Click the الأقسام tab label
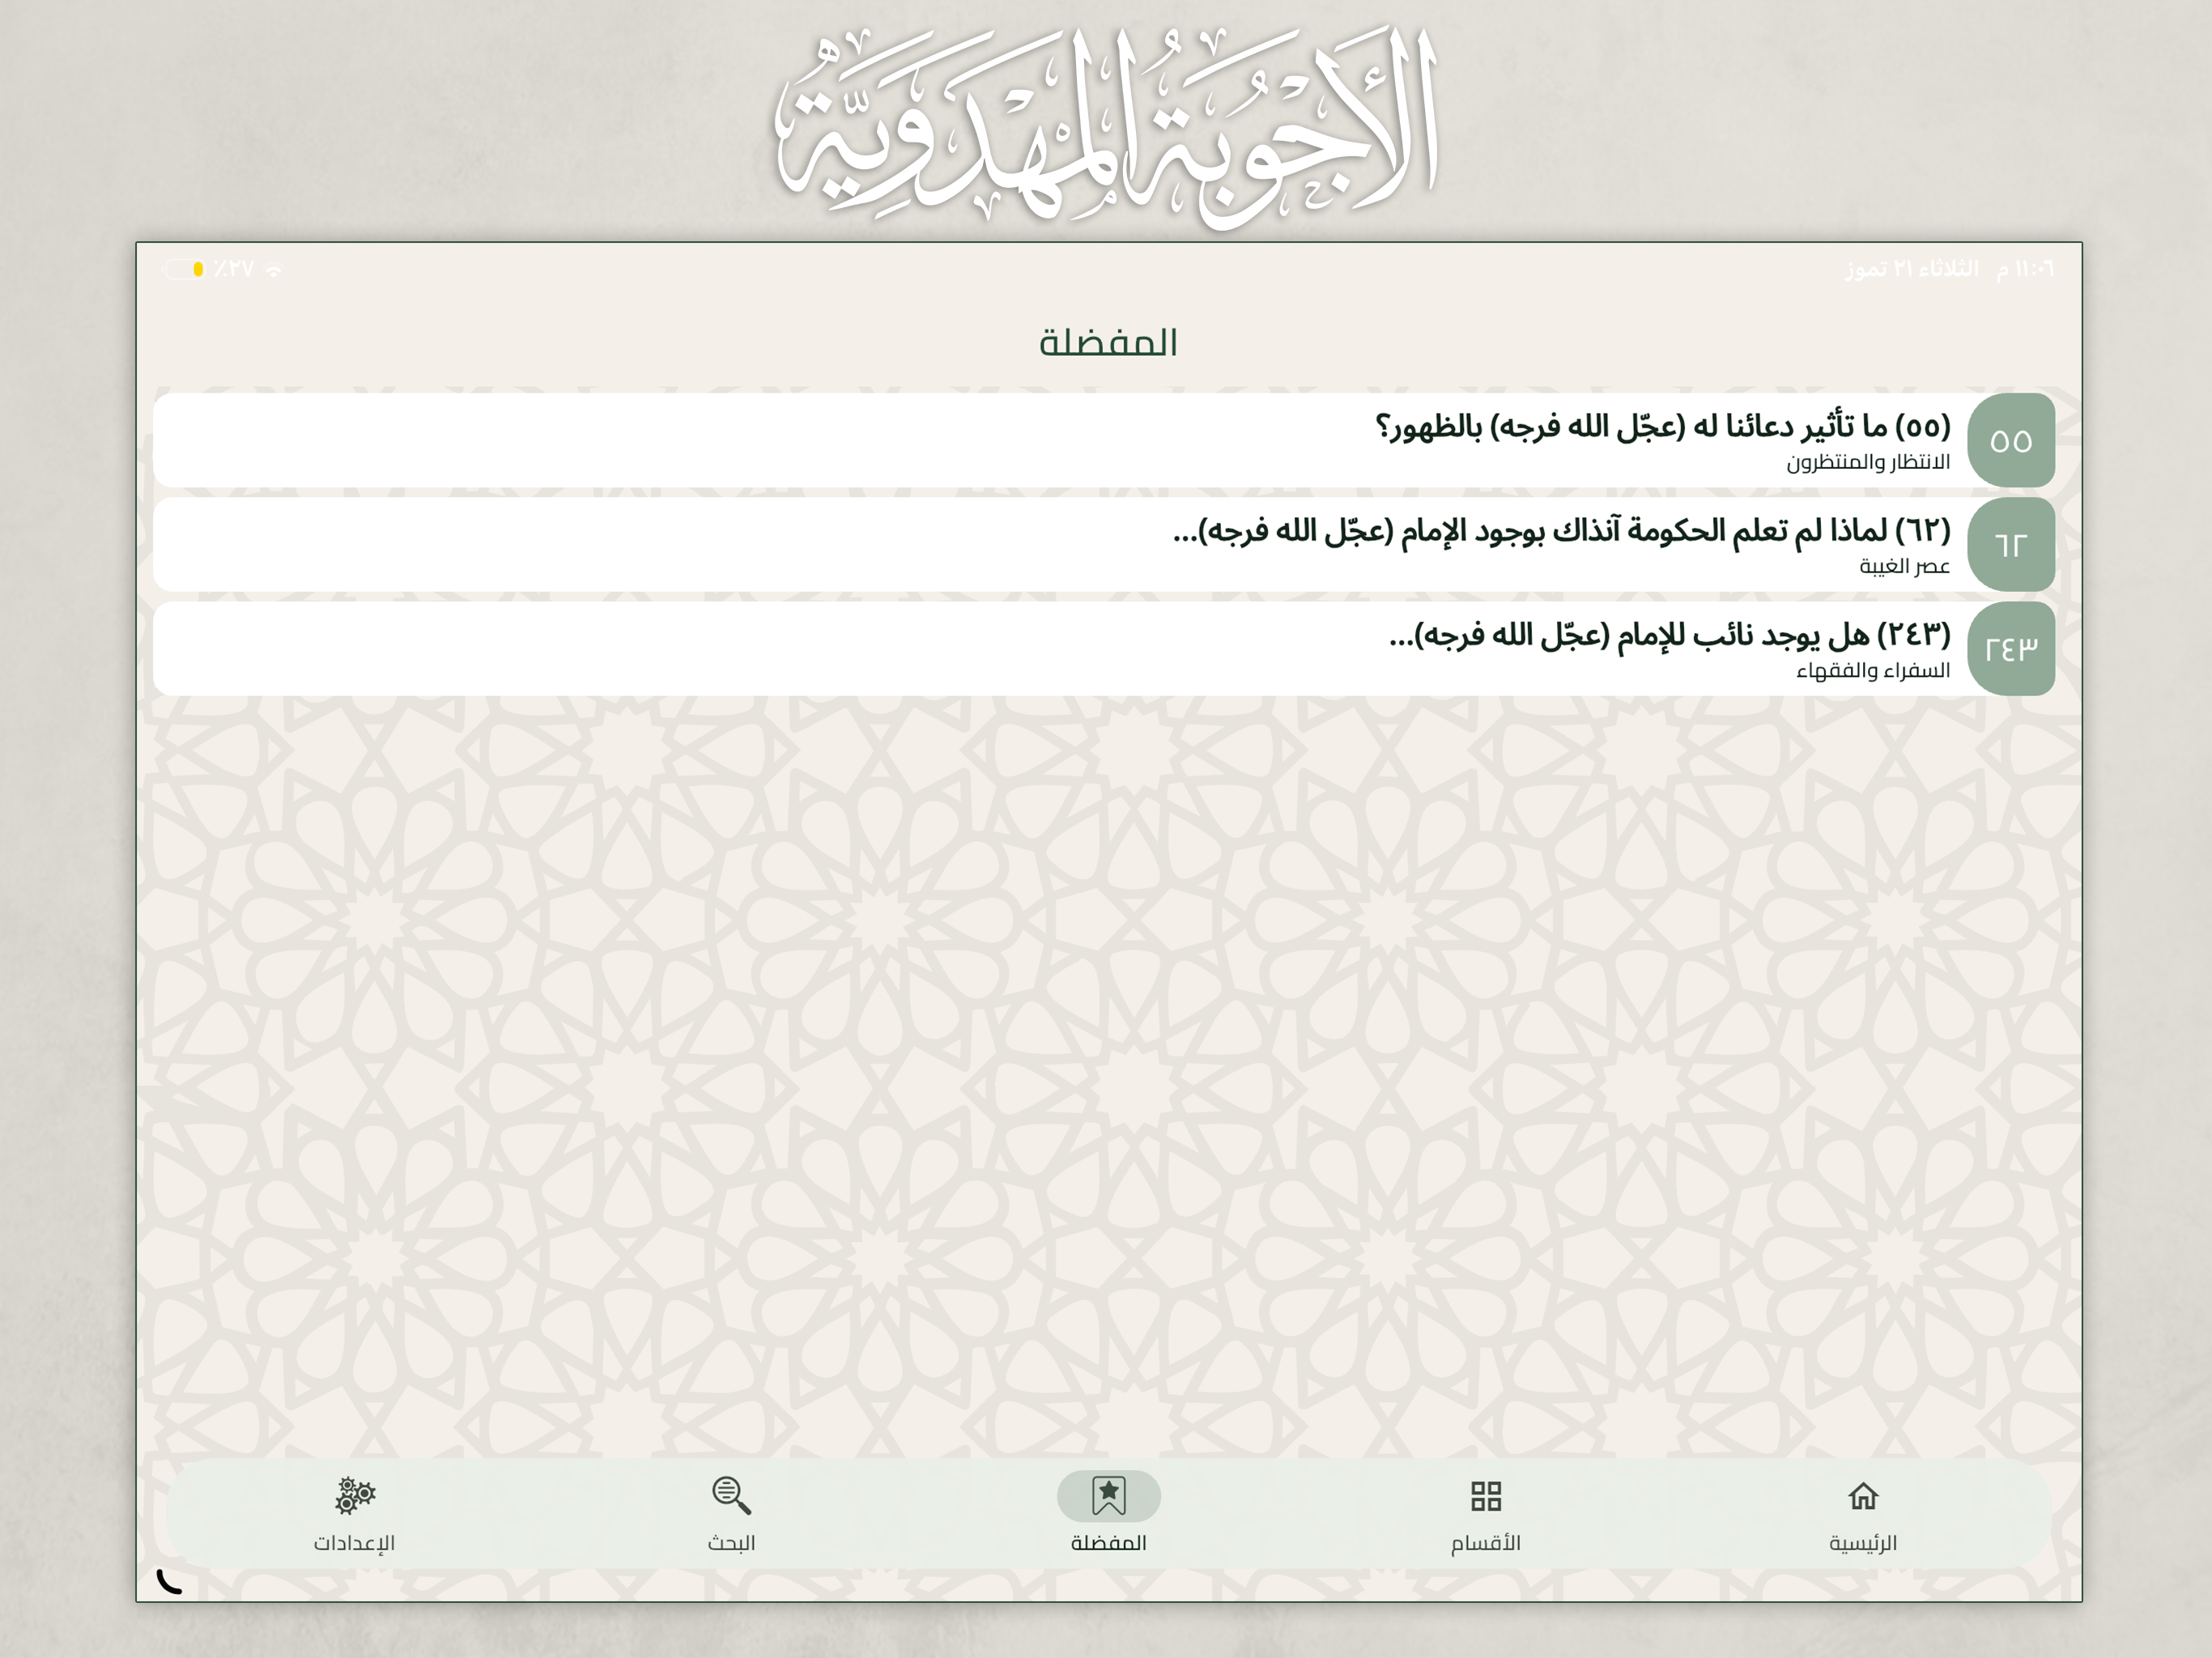 tap(1486, 1543)
